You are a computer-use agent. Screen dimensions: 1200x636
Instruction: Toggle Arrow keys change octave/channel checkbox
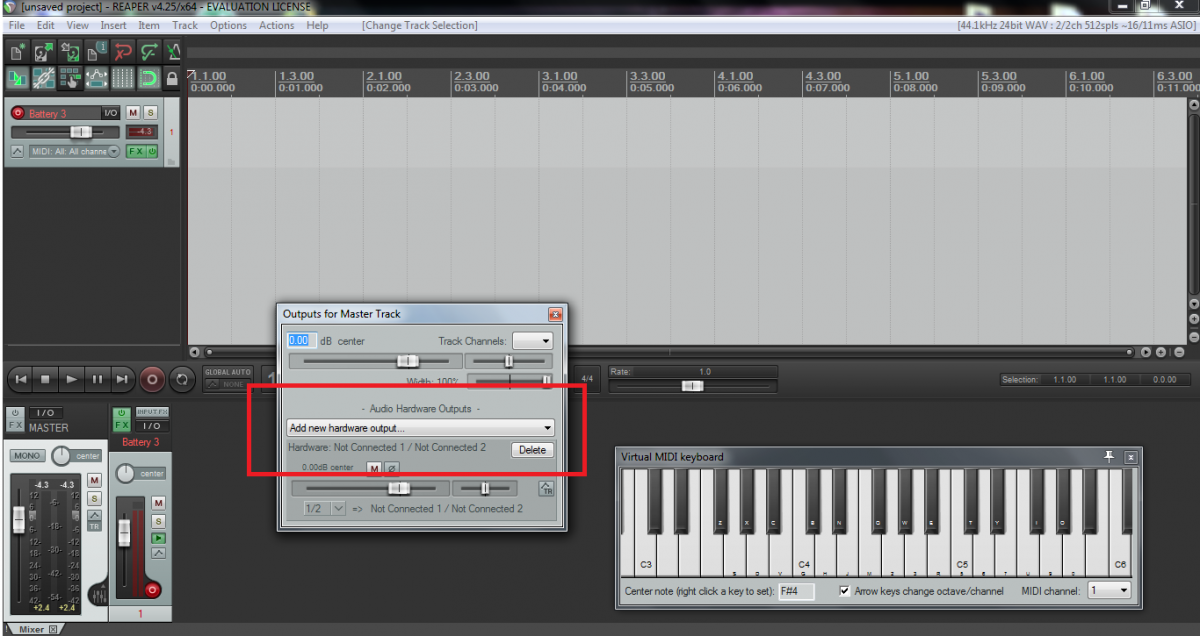point(845,591)
